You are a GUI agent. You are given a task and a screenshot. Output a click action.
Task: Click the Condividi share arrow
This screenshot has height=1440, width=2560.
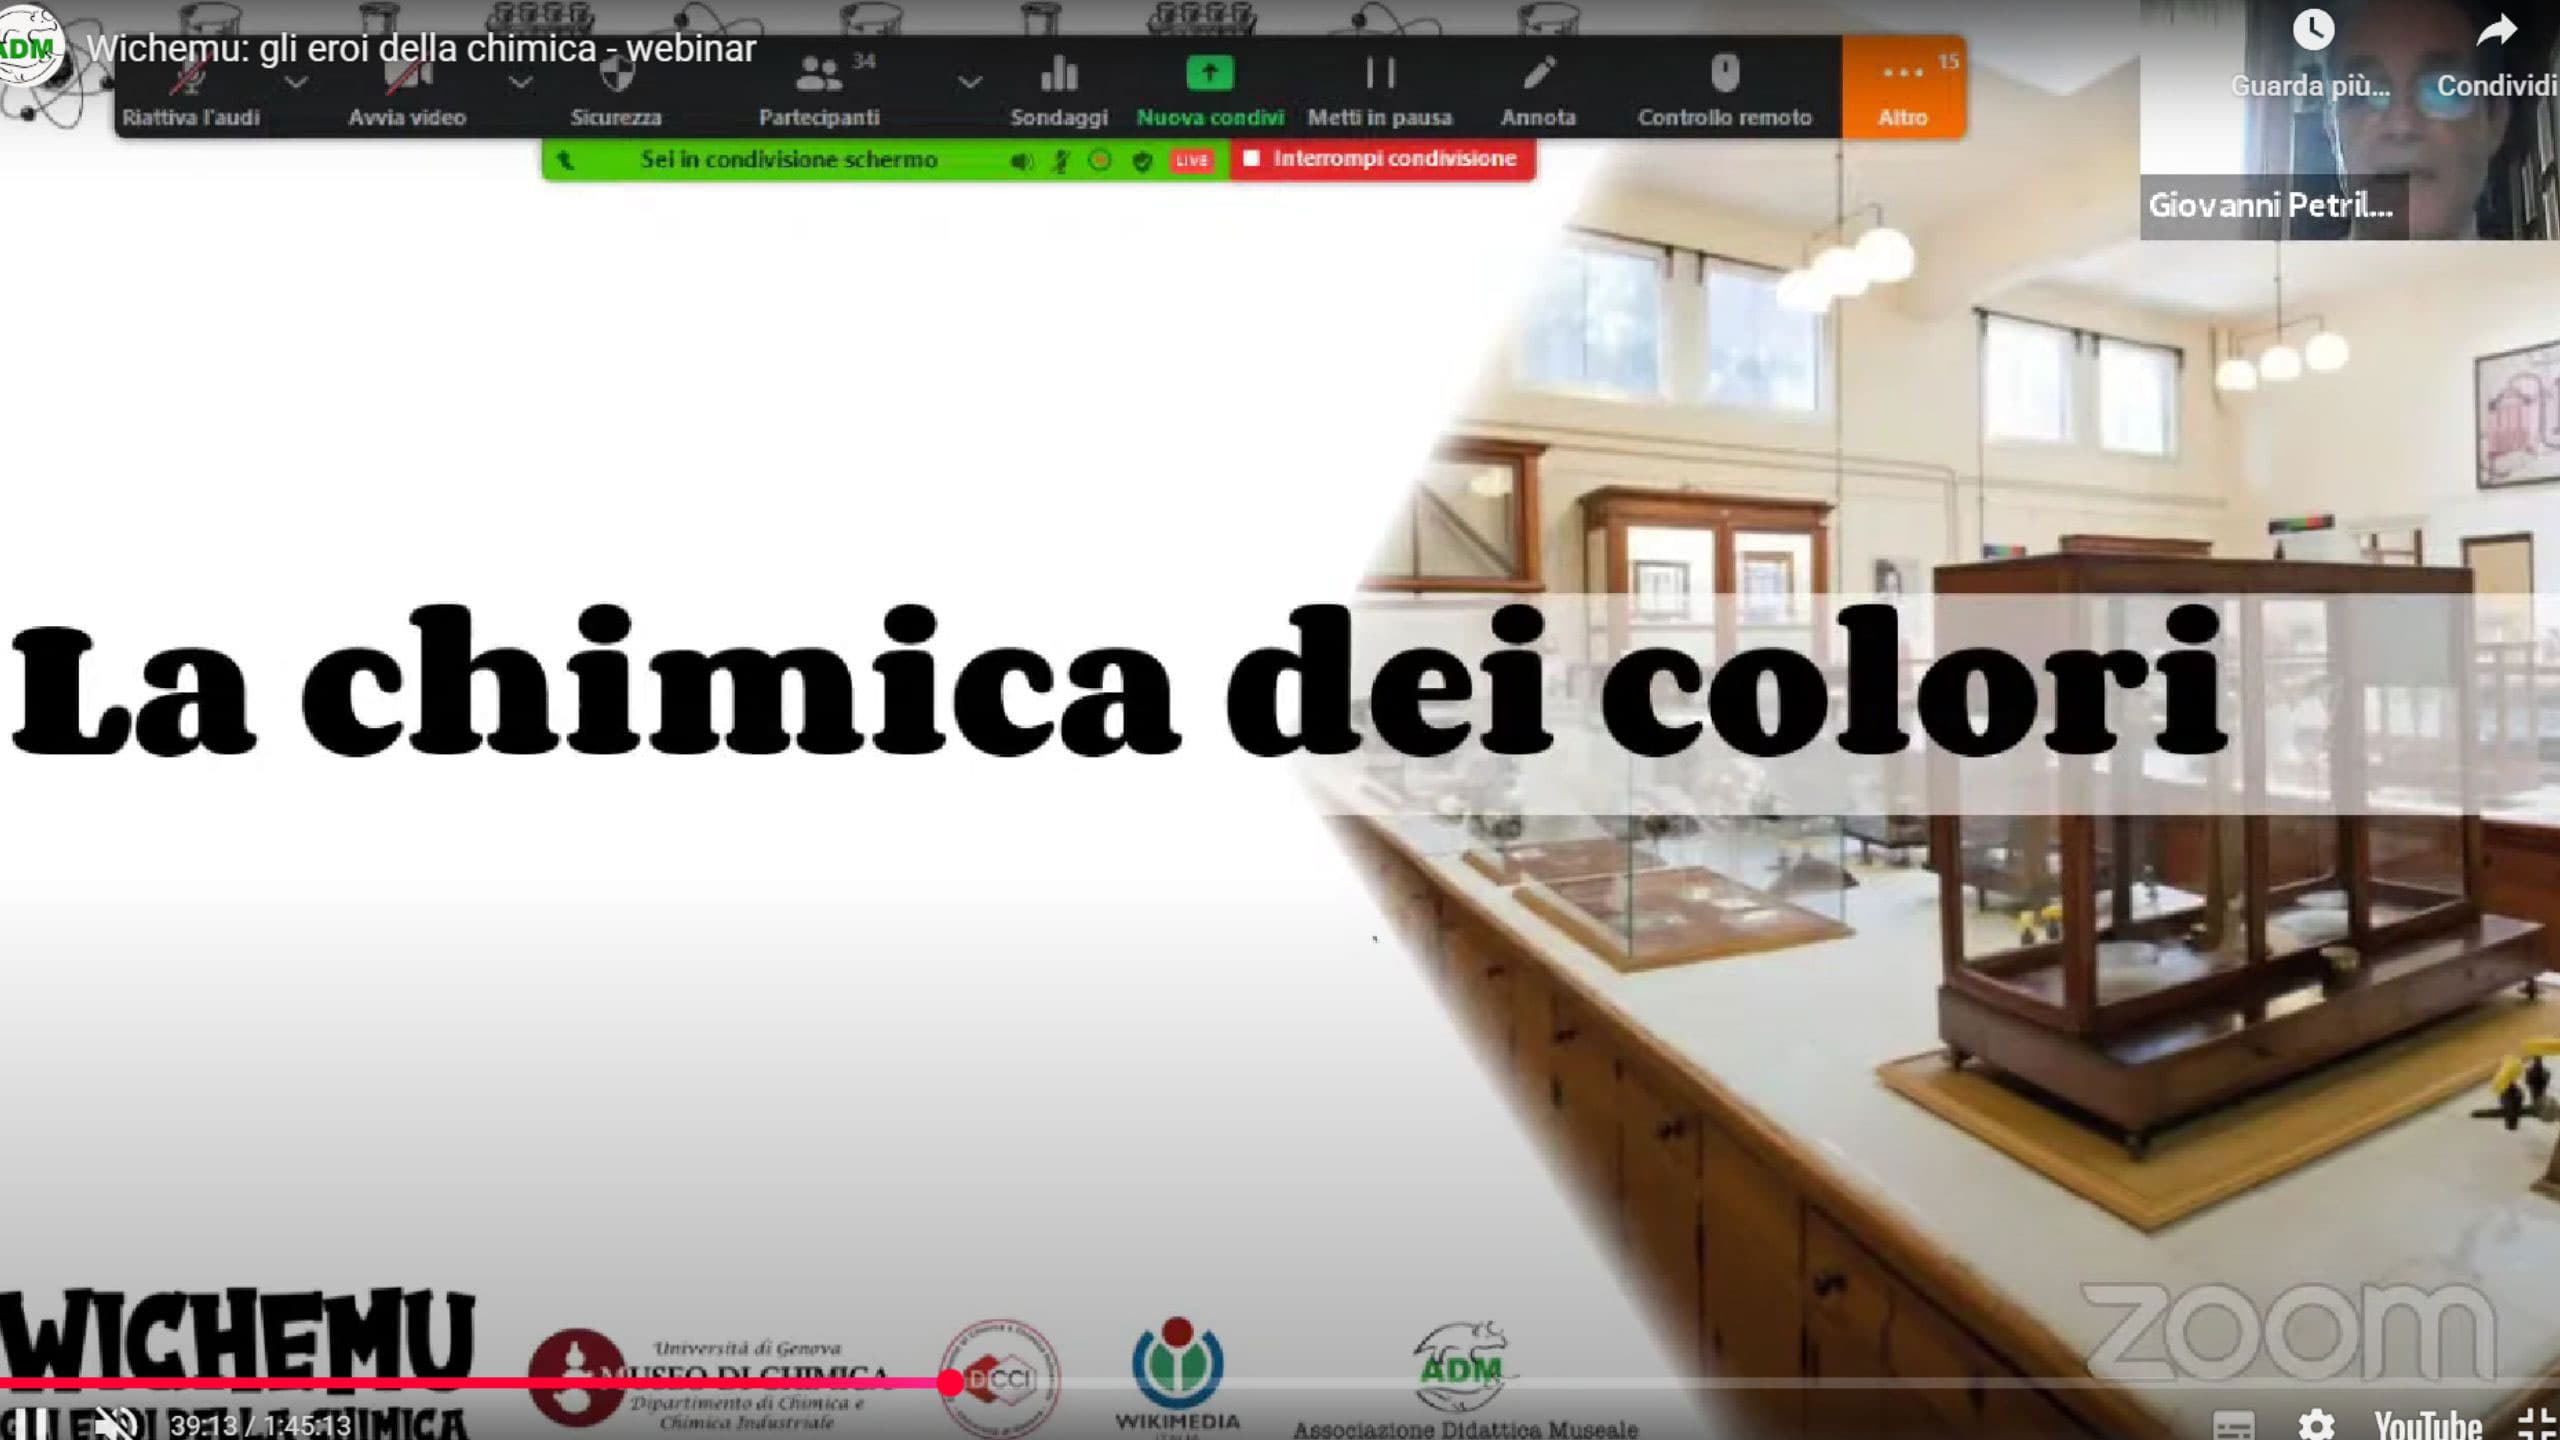2496,31
